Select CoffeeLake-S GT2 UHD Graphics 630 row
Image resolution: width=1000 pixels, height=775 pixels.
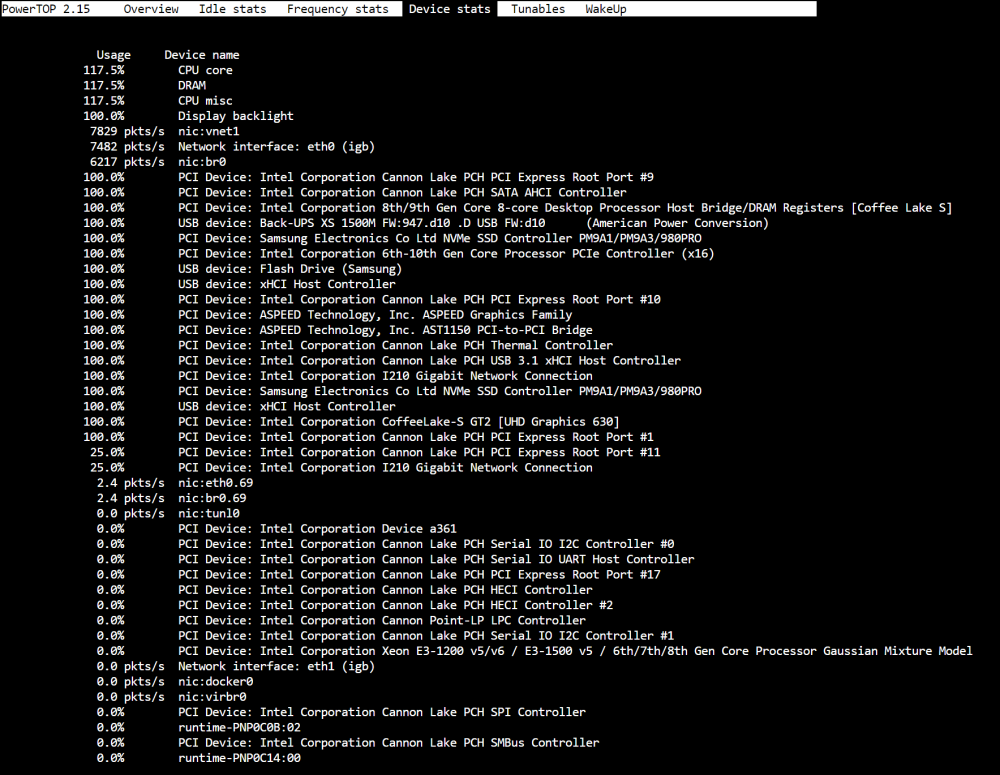point(351,422)
